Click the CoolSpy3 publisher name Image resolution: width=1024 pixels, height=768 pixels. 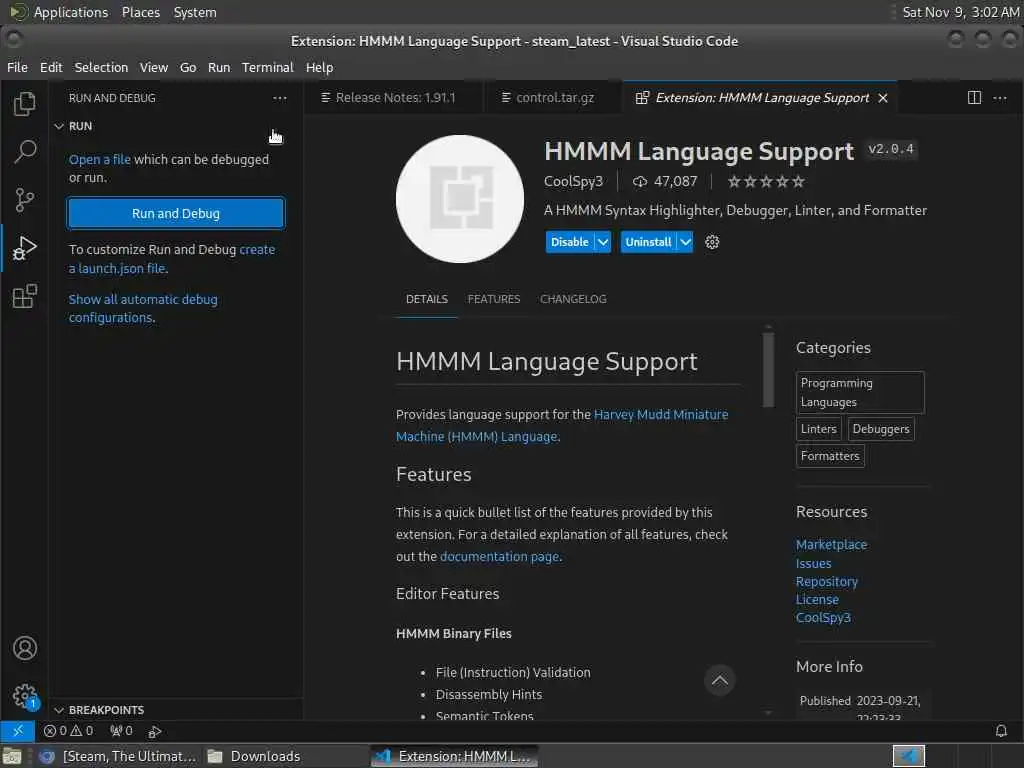coord(573,182)
